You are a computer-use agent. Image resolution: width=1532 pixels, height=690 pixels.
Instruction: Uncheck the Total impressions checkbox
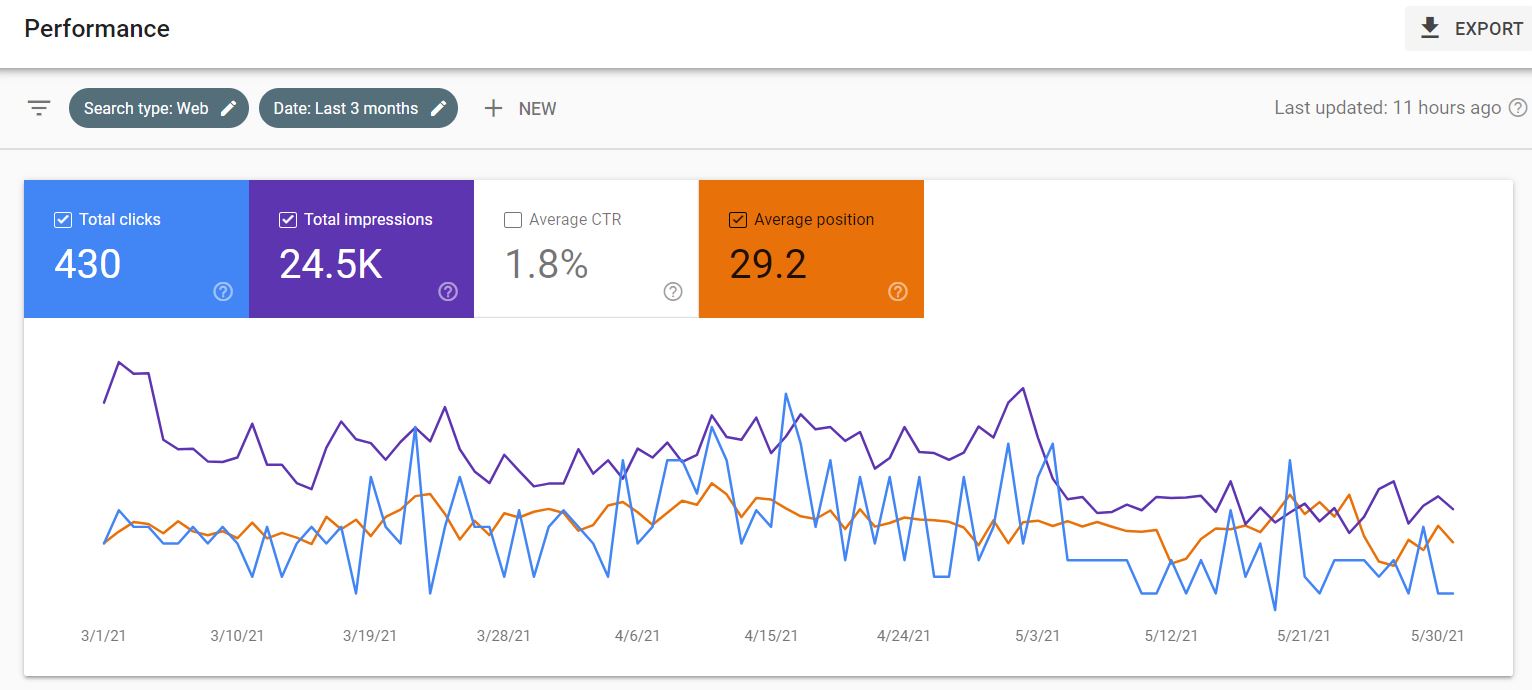[x=288, y=220]
